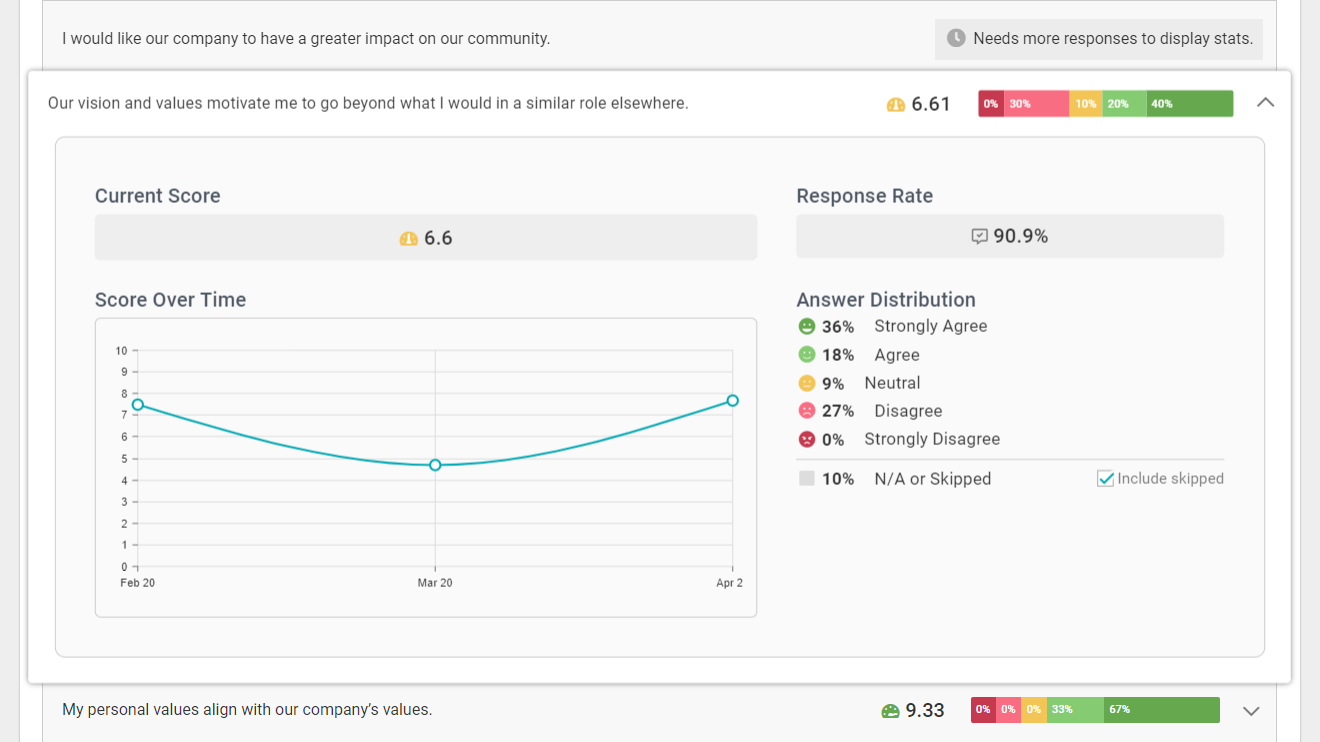Click the 67% green segment in bottom row
The image size is (1320, 742).
coord(1162,710)
